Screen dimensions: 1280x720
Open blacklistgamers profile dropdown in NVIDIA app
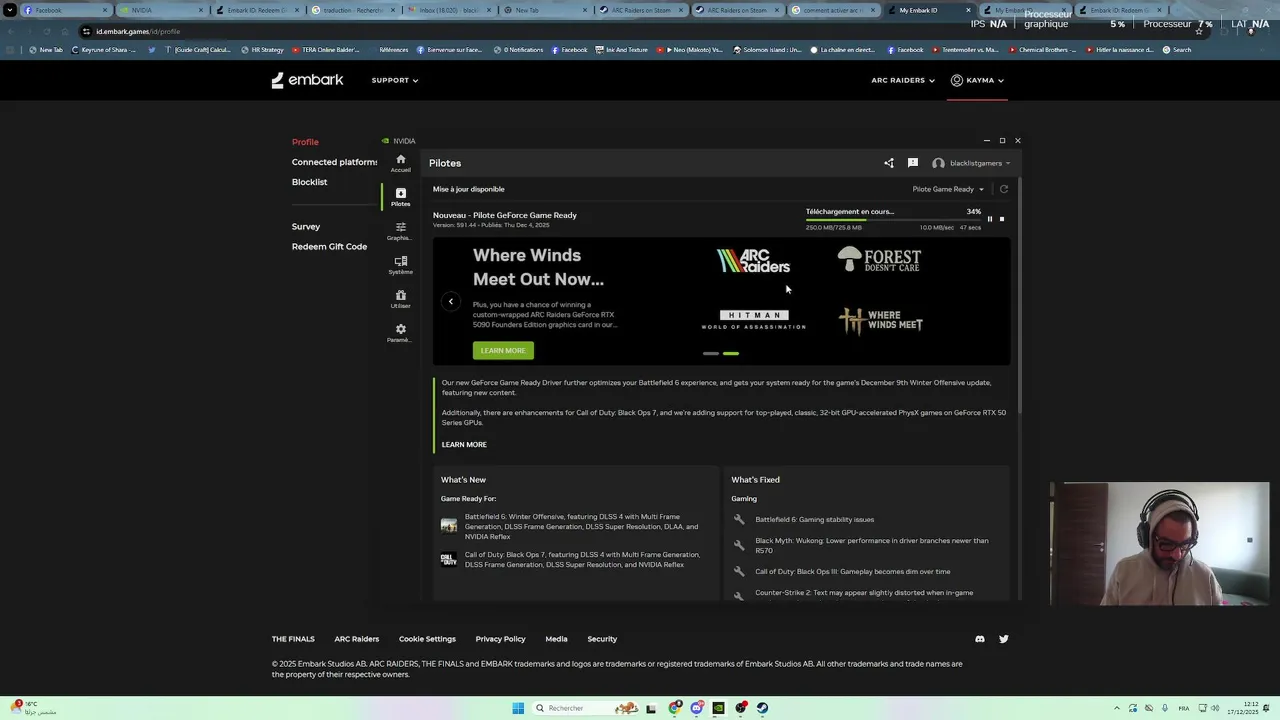971,163
